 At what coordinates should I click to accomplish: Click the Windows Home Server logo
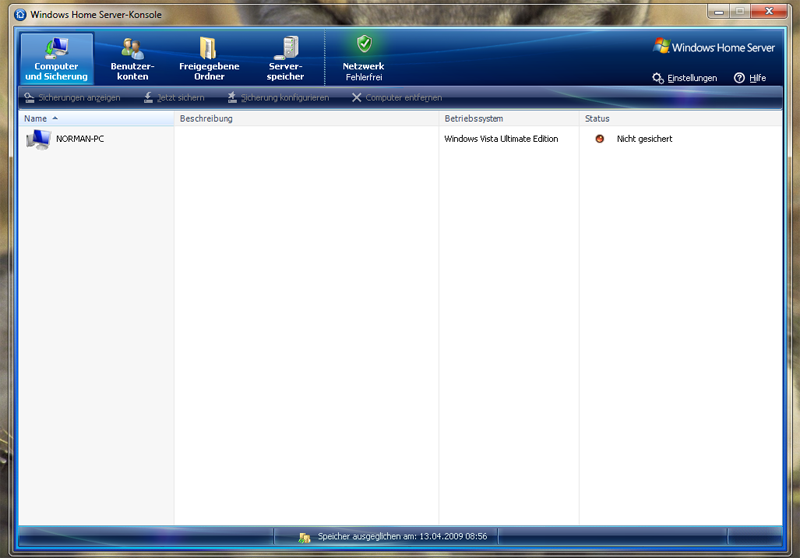click(716, 47)
